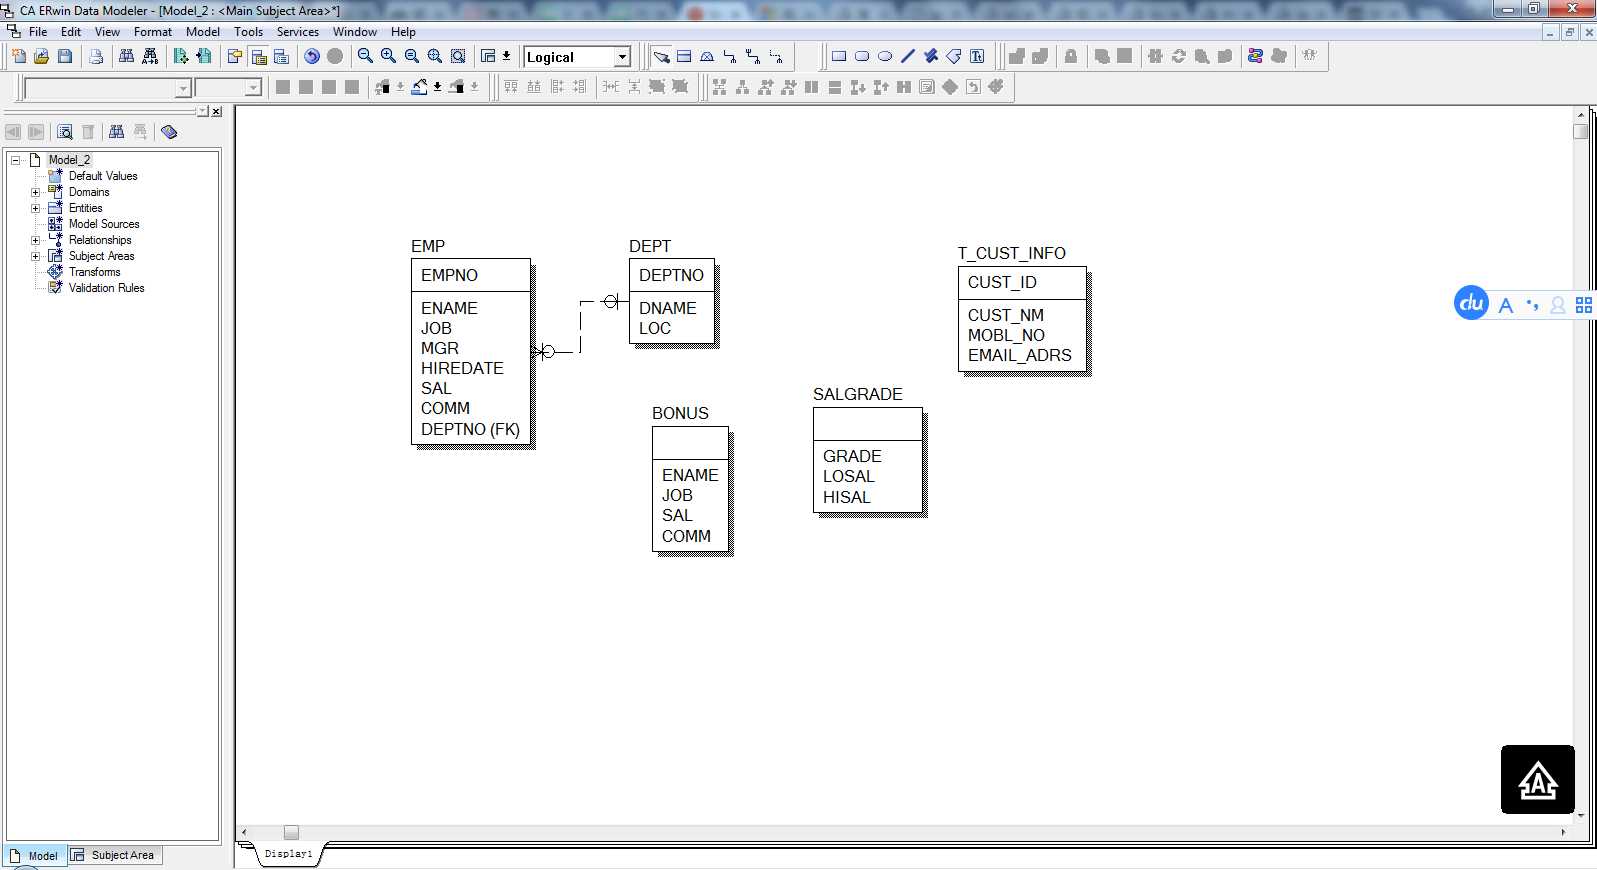Select the Sub-category (subtype) tool icon
This screenshot has width=1597, height=870.
(x=707, y=56)
